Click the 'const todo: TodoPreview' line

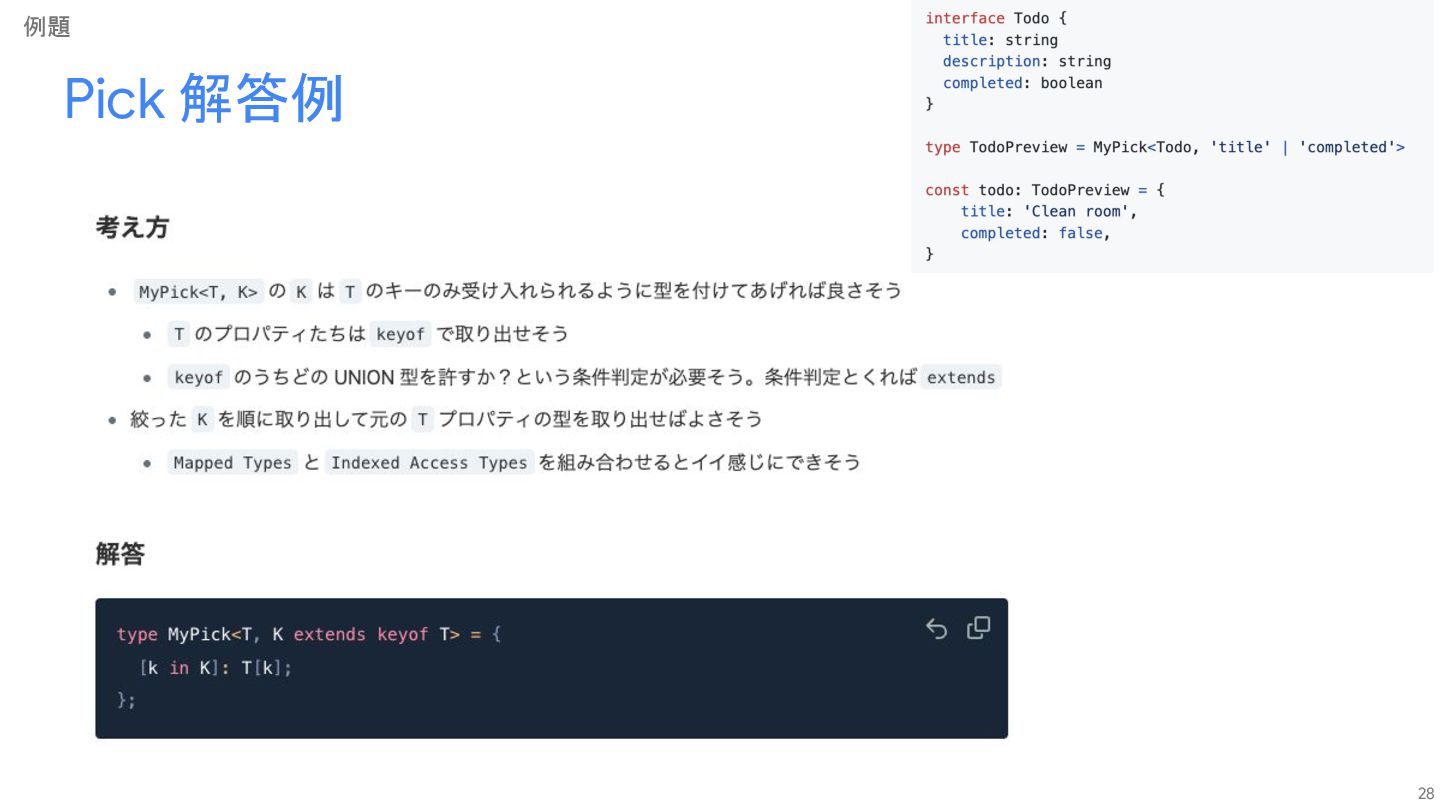click(1045, 190)
